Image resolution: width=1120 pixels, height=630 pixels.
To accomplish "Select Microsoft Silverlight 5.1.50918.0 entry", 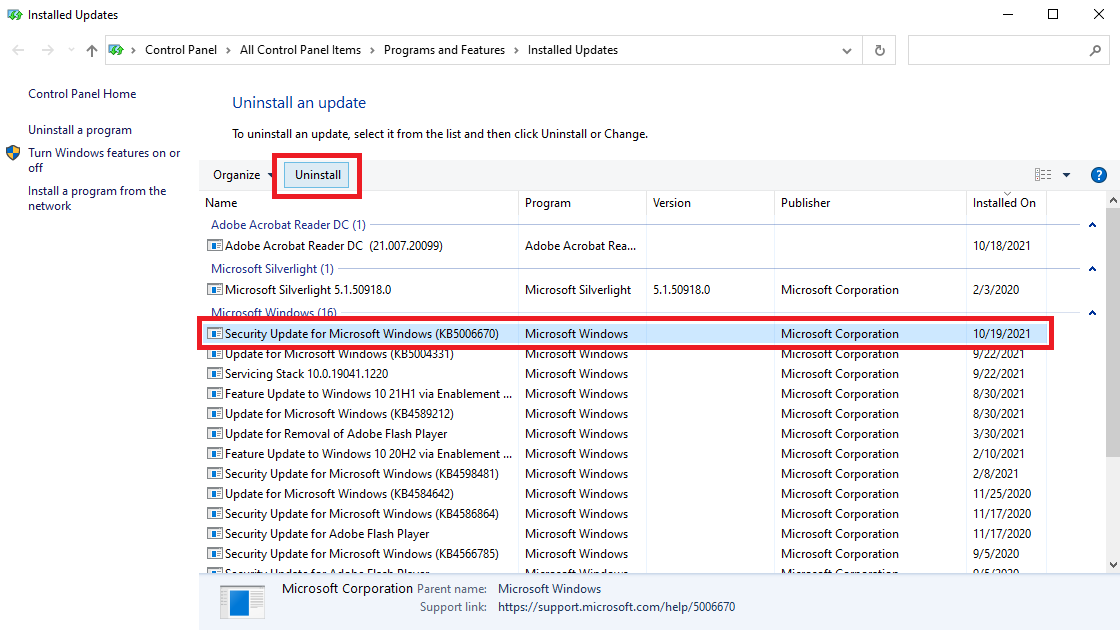I will pos(626,290).
